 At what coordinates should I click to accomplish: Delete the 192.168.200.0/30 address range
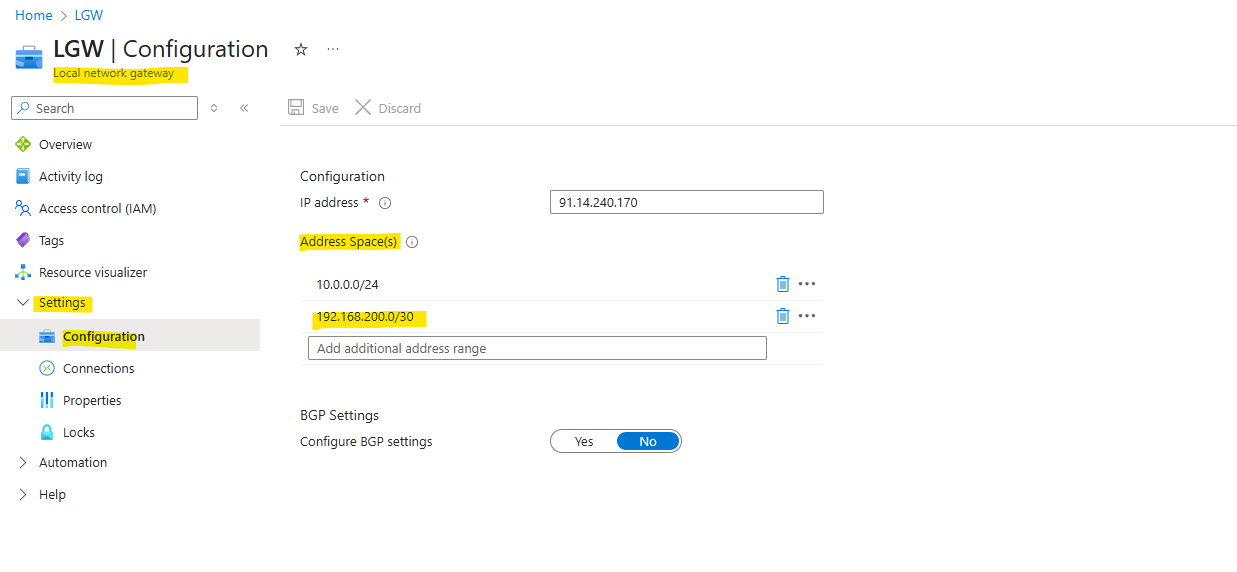click(783, 316)
